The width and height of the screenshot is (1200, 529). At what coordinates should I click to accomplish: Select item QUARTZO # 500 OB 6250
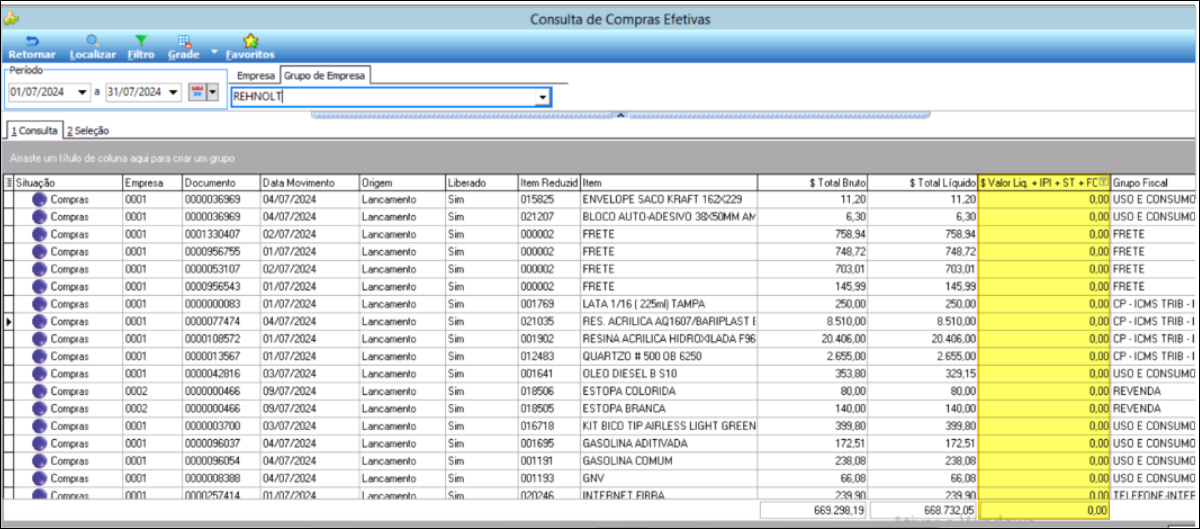pos(668,356)
